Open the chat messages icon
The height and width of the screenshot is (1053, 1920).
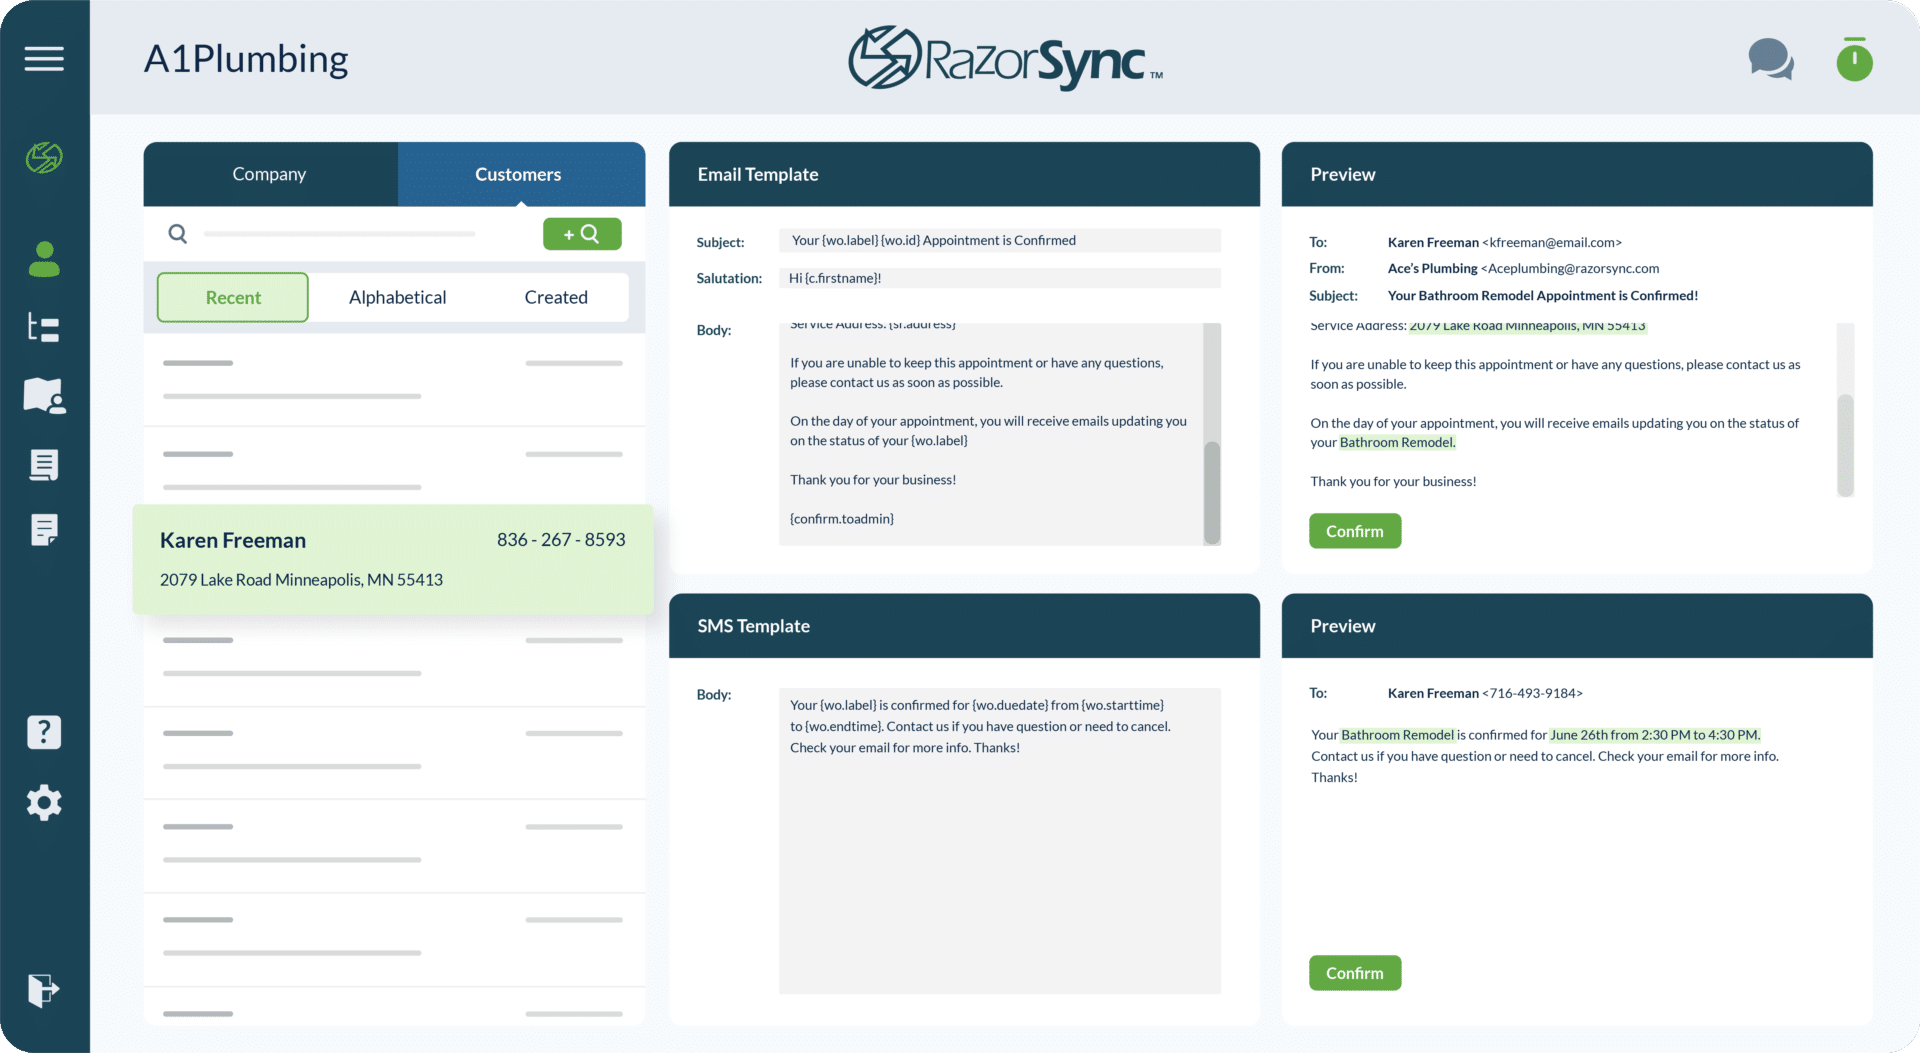click(x=1771, y=59)
